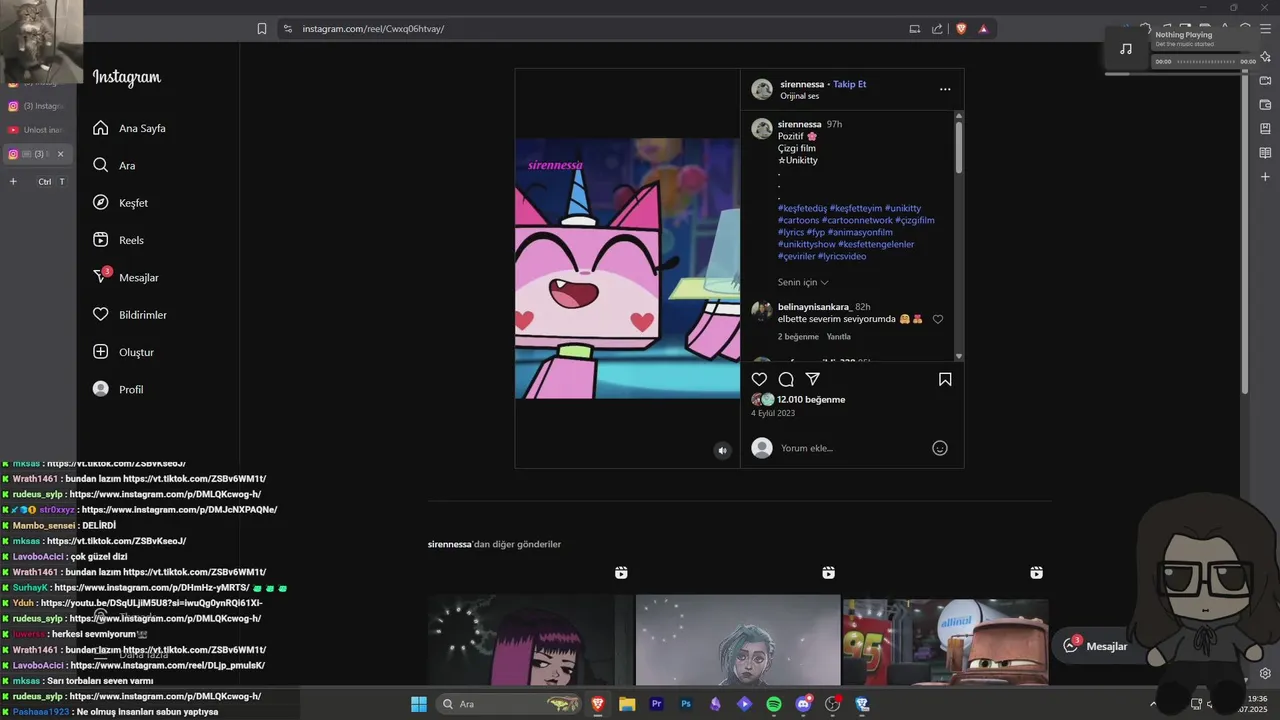This screenshot has width=1280, height=720.
Task: Open the Cars Mater reel thumbnail
Action: click(x=945, y=640)
